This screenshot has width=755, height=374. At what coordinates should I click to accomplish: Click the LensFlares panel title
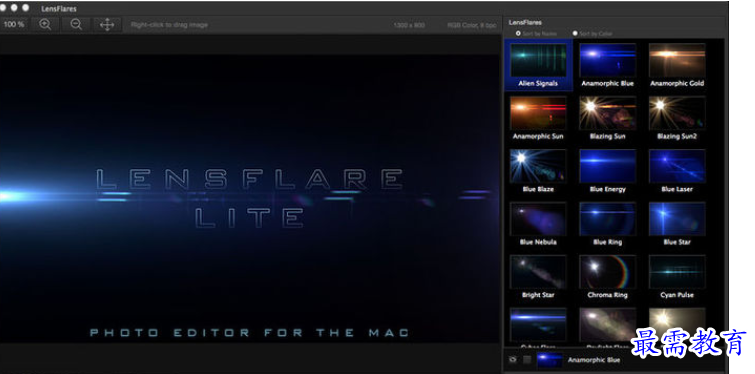[x=525, y=22]
